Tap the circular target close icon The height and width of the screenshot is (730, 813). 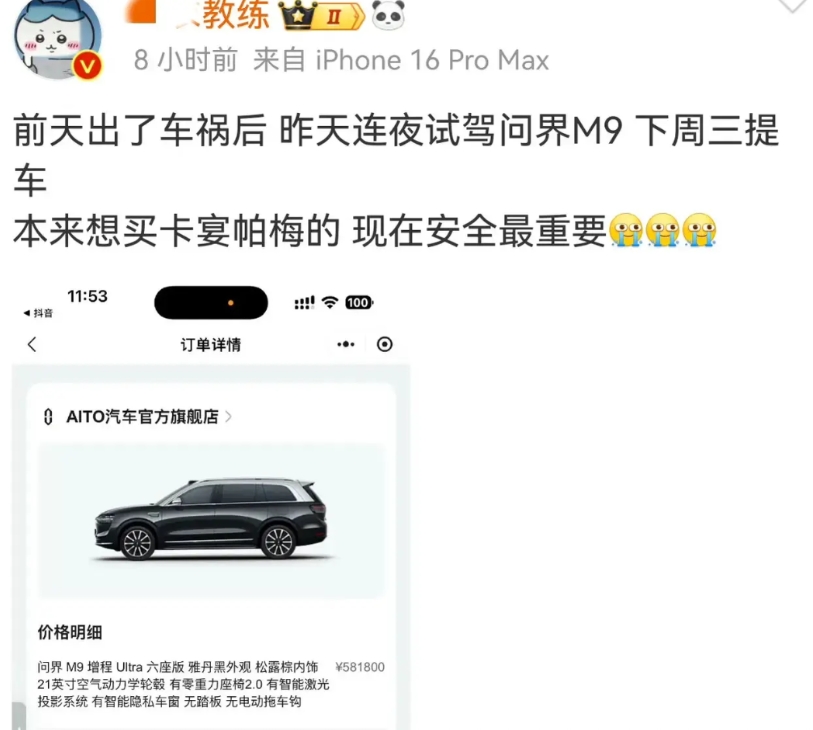pos(385,344)
